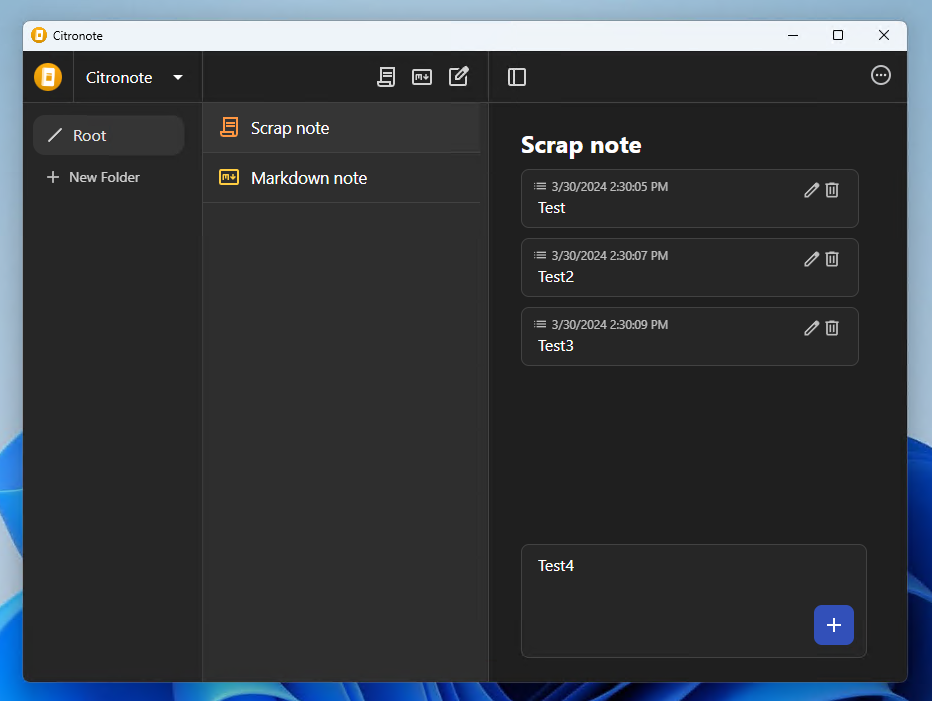Screen dimensions: 932x701
Task: Close the Citronote window
Action: pos(884,36)
